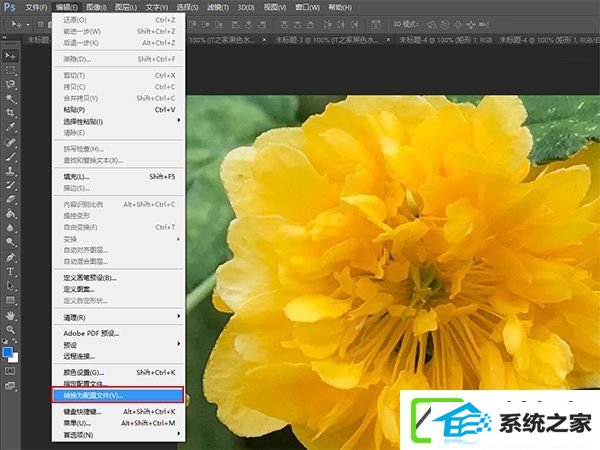Select the Magic Wand tool

10,99
